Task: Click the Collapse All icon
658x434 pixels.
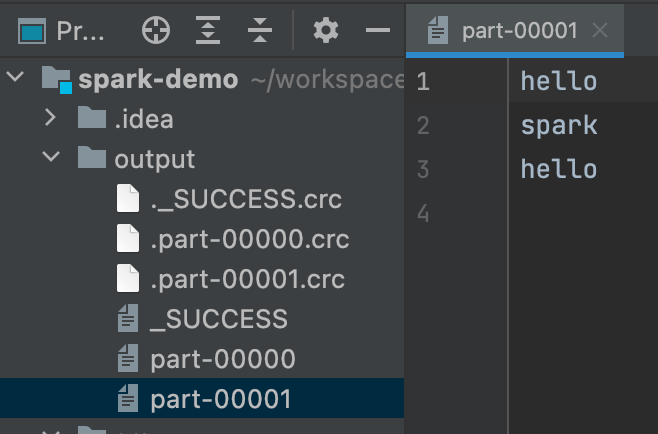Action: click(x=259, y=31)
